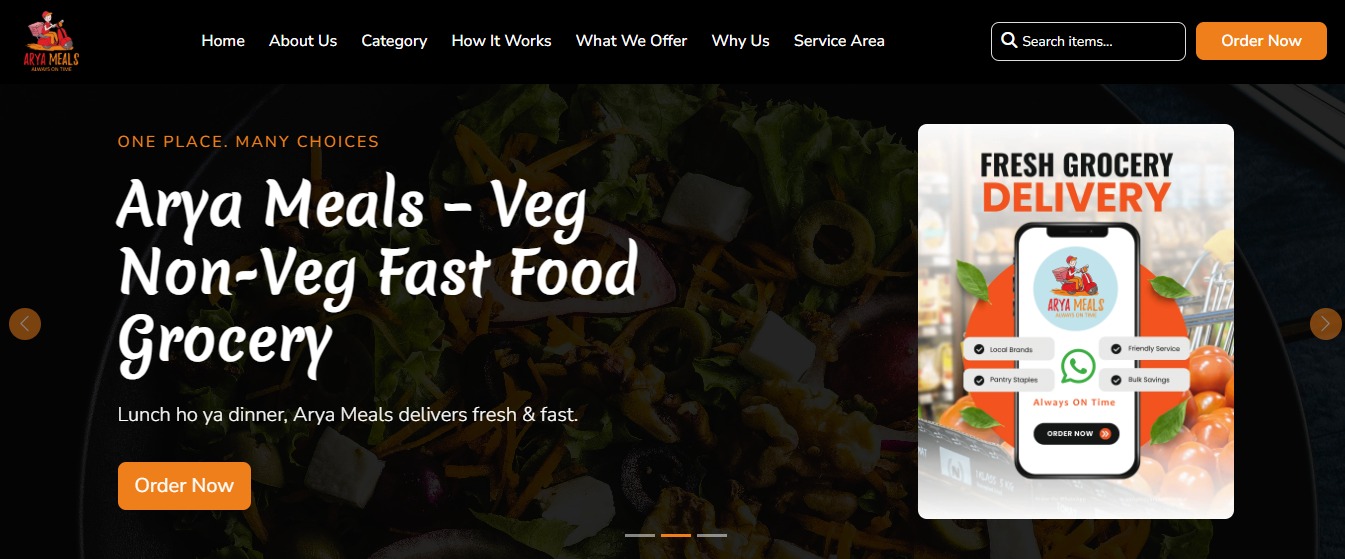Viewport: 1345px width, 559px height.
Task: Select the third carousel indicator
Action: pyautogui.click(x=712, y=536)
